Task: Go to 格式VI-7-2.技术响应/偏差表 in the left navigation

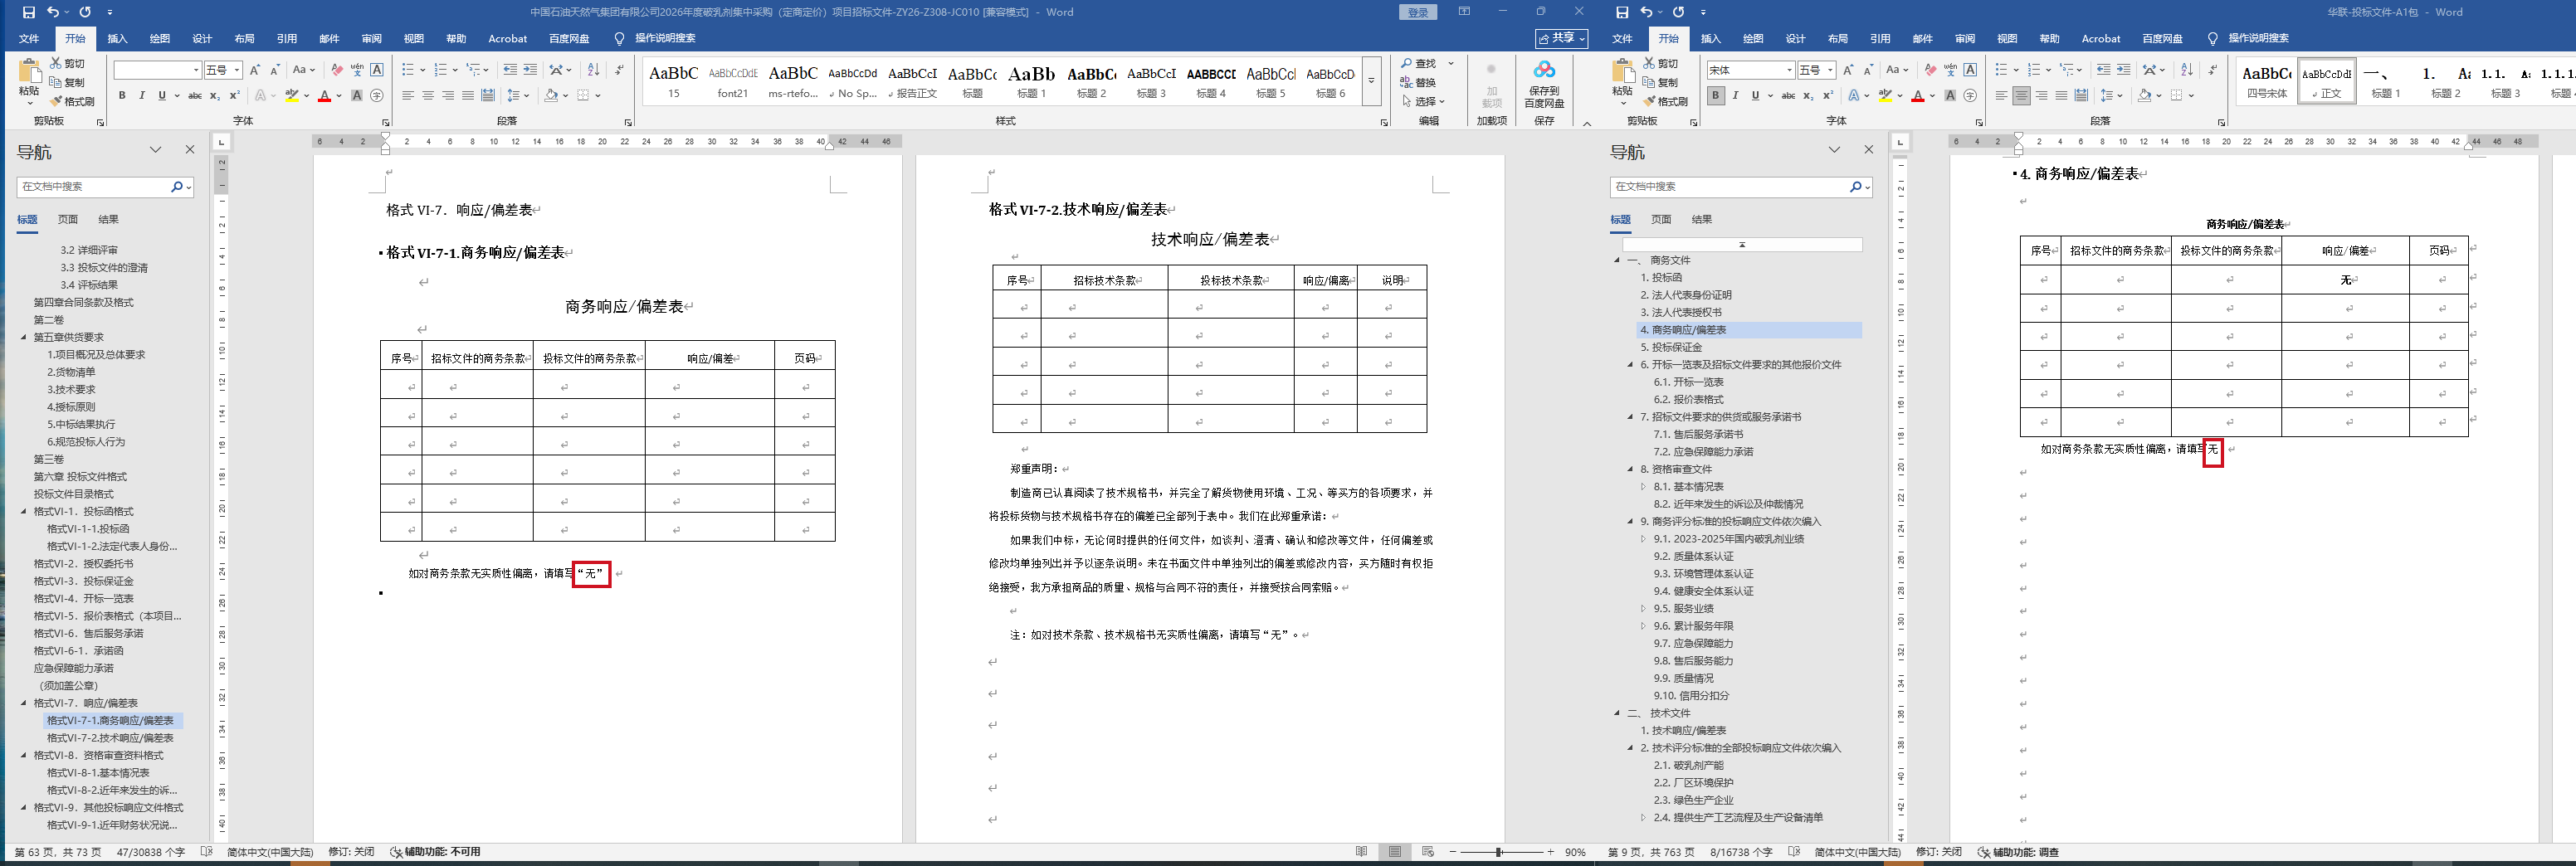Action: coord(110,738)
